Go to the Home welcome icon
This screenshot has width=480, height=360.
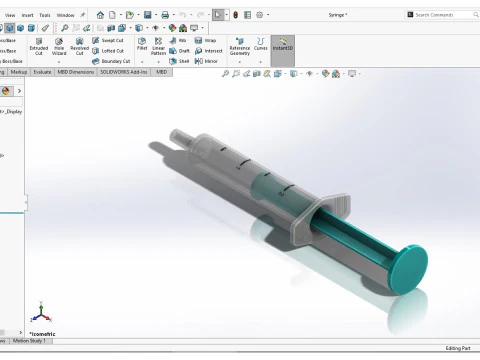point(100,15)
